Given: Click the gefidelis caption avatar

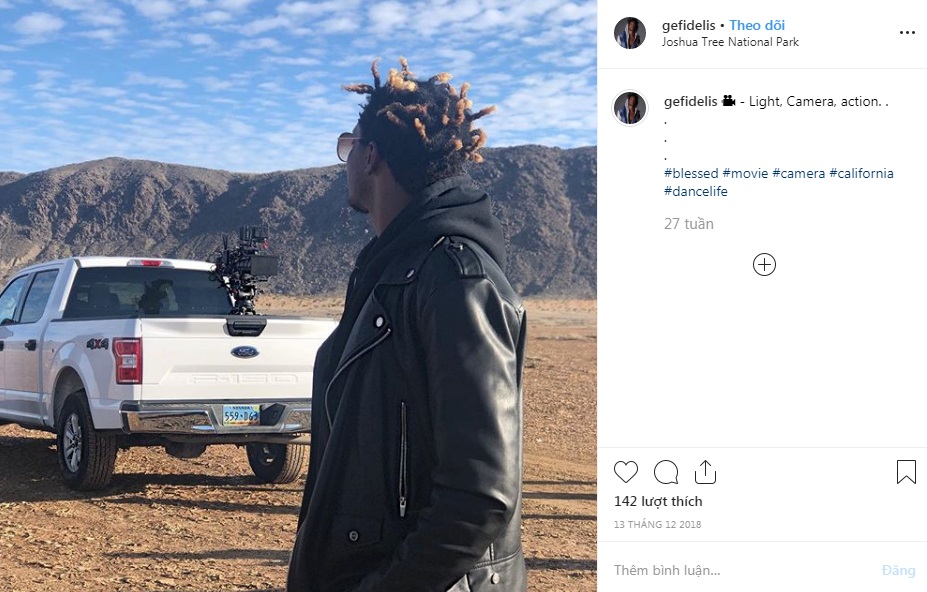Looking at the screenshot, I should pos(630,108).
